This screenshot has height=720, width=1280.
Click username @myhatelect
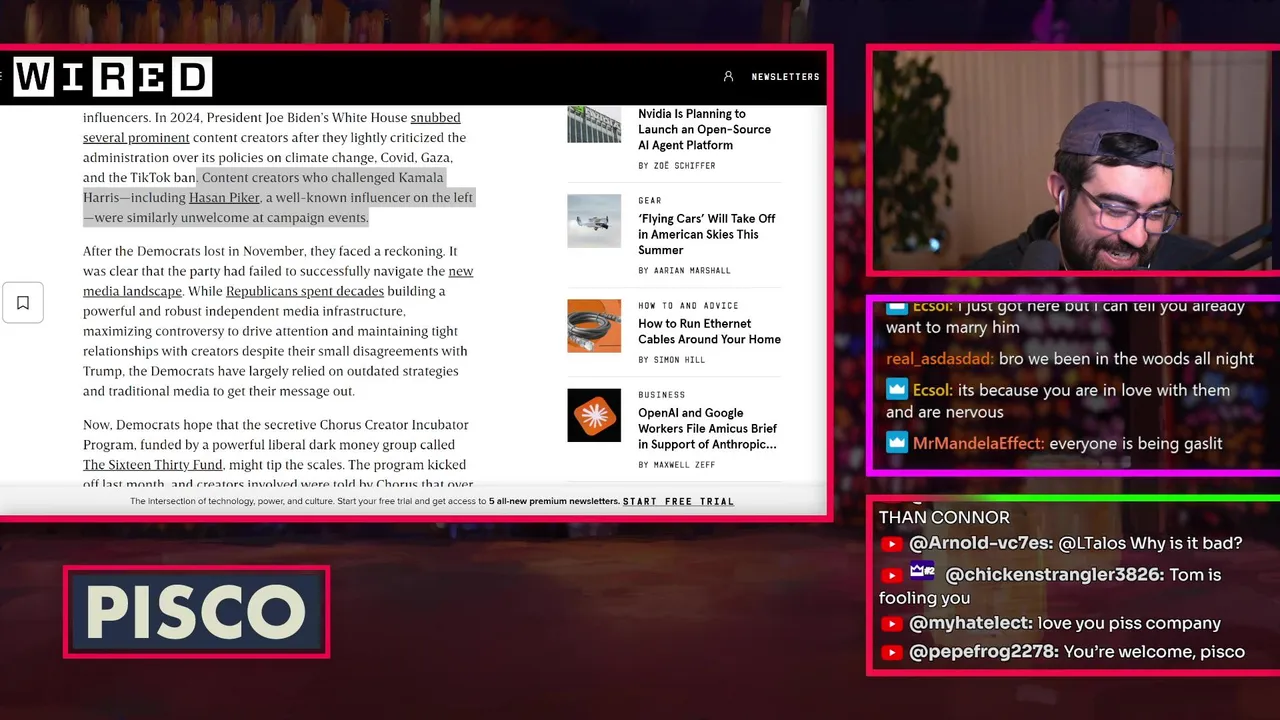(x=971, y=623)
